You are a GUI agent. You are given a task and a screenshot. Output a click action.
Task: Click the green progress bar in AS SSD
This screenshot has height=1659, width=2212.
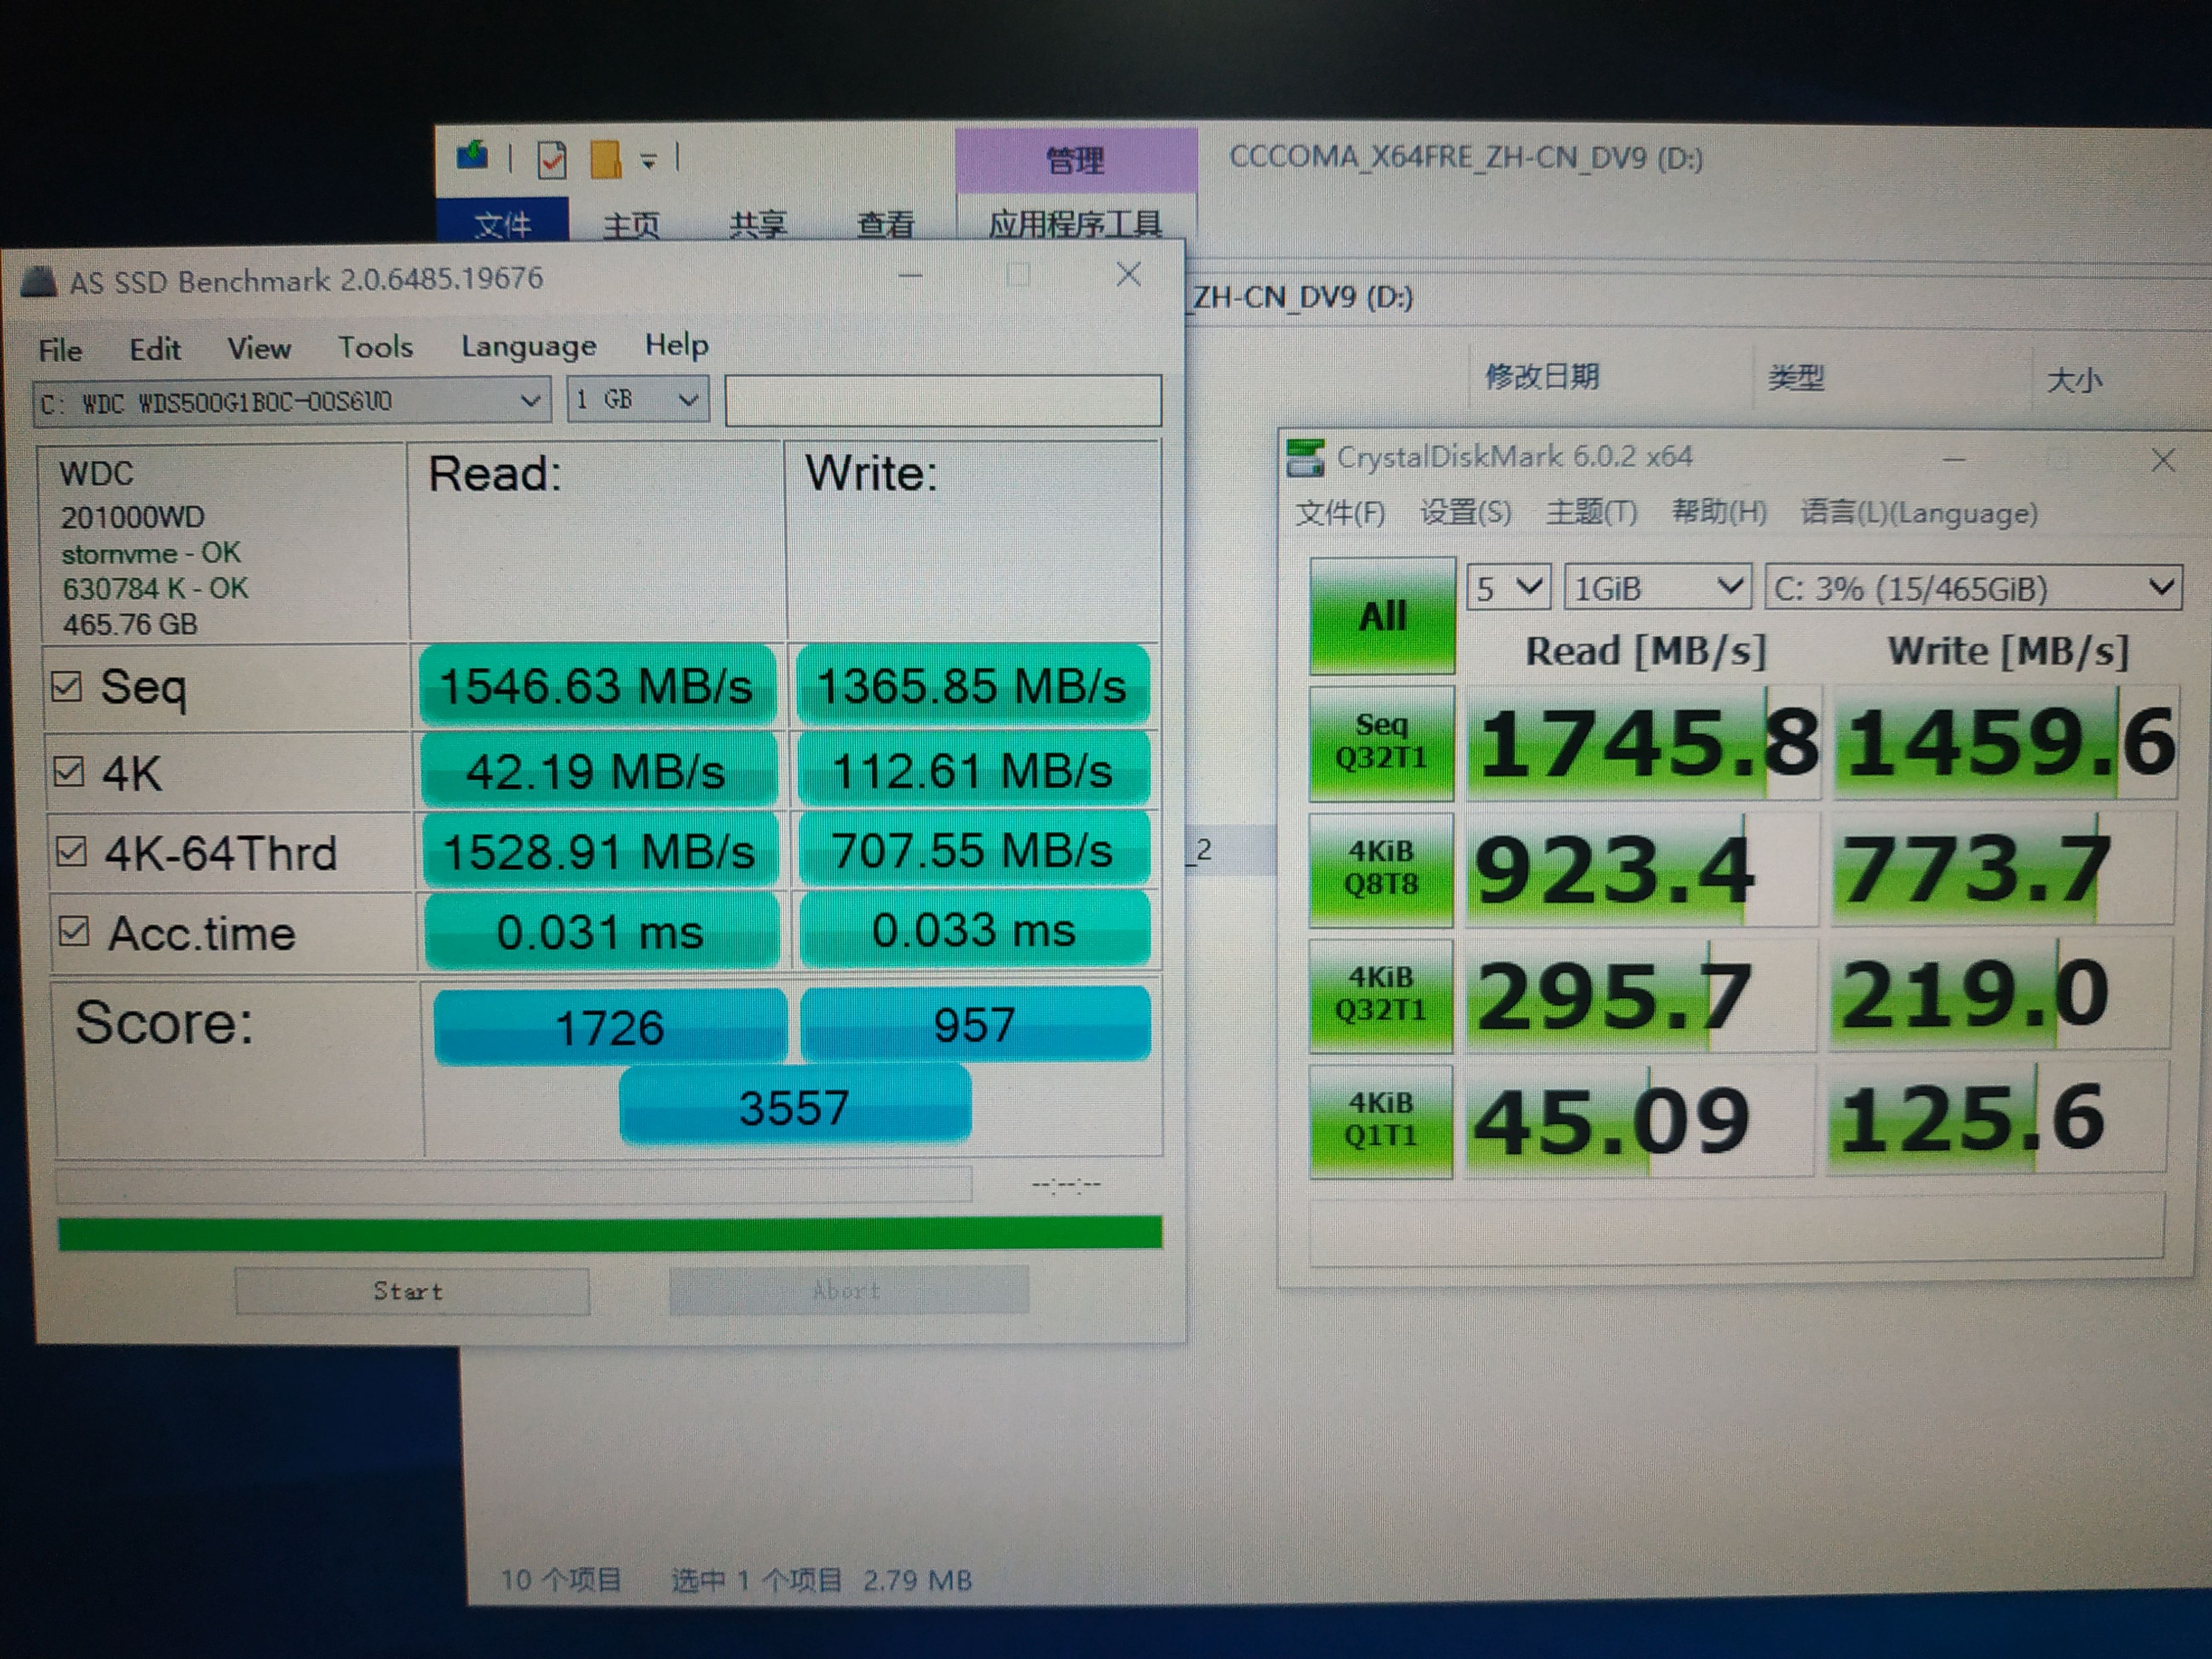[x=610, y=1233]
